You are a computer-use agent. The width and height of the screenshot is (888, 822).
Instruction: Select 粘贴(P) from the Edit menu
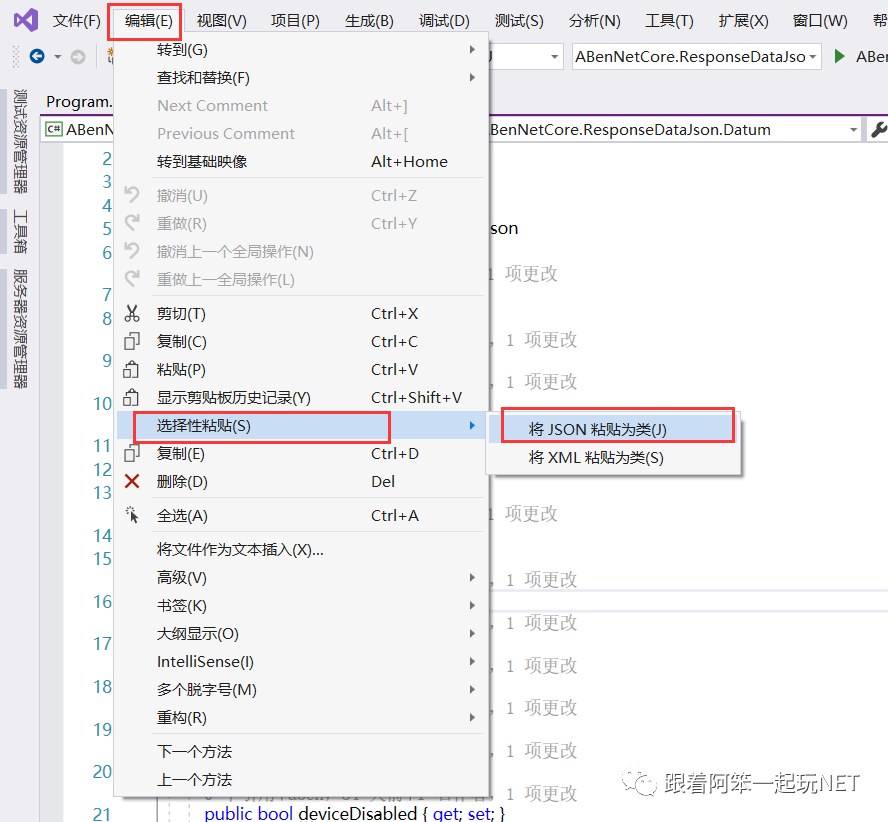click(x=301, y=369)
